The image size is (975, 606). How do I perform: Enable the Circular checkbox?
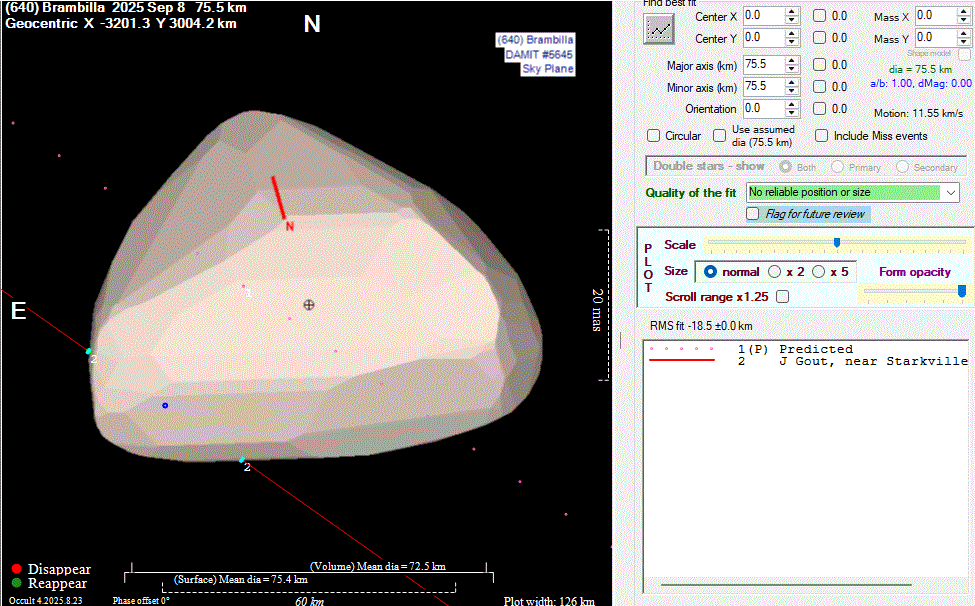[x=654, y=136]
